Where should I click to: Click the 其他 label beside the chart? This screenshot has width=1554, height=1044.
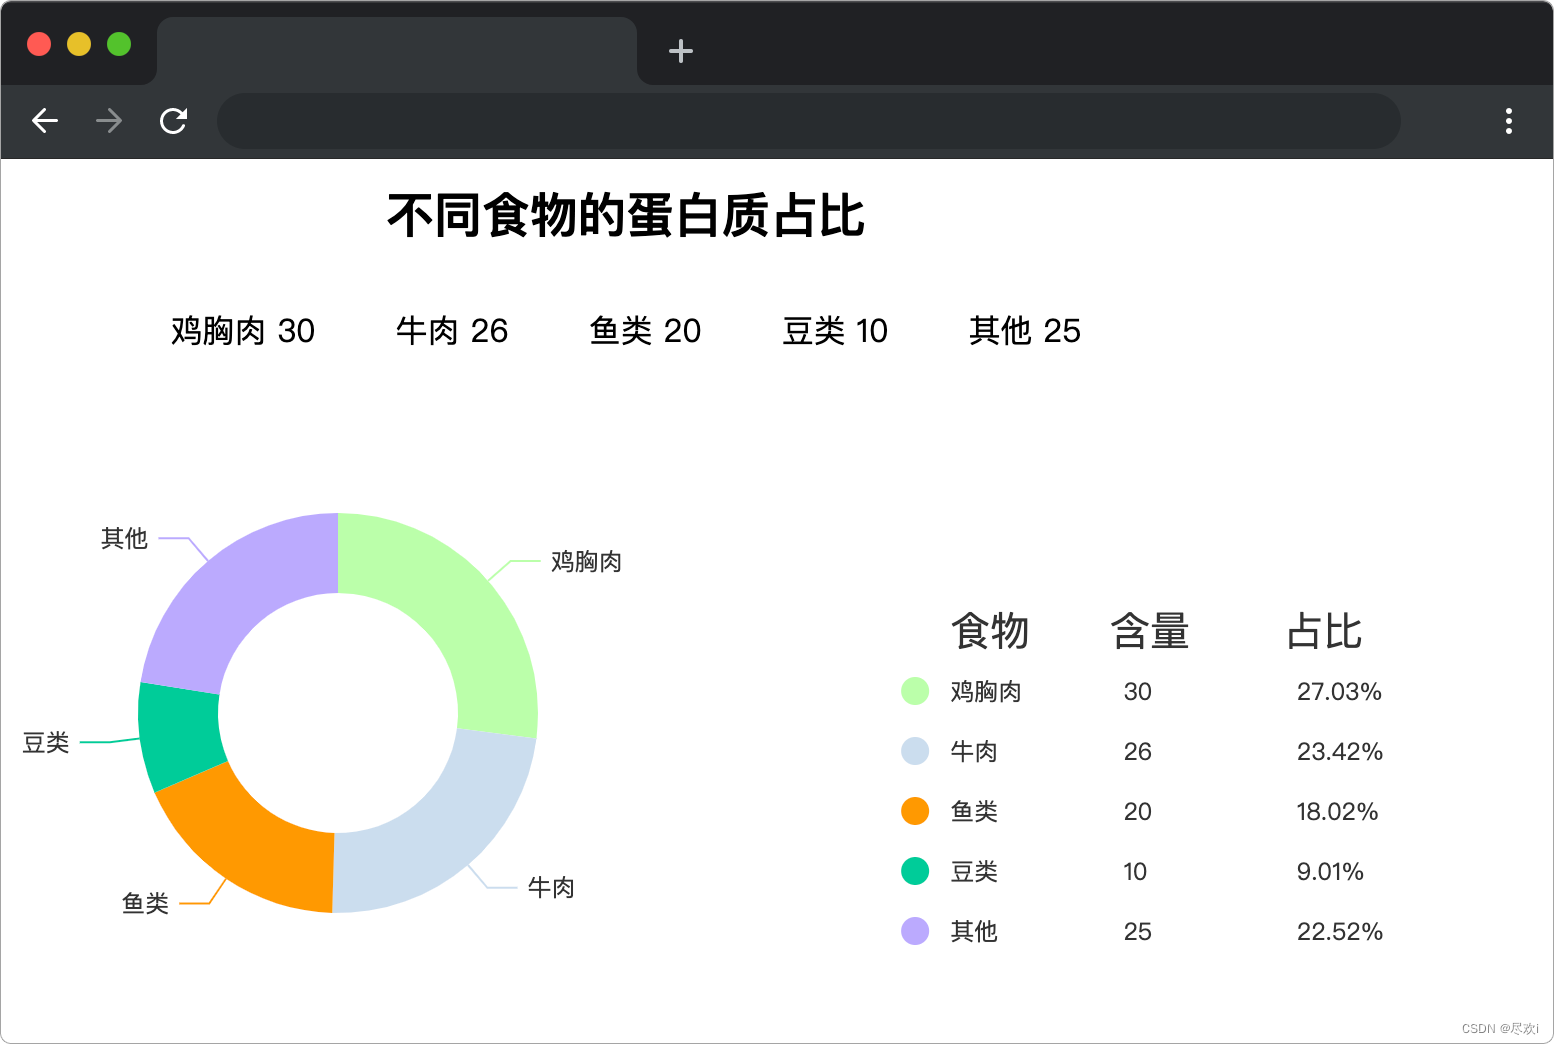(124, 539)
